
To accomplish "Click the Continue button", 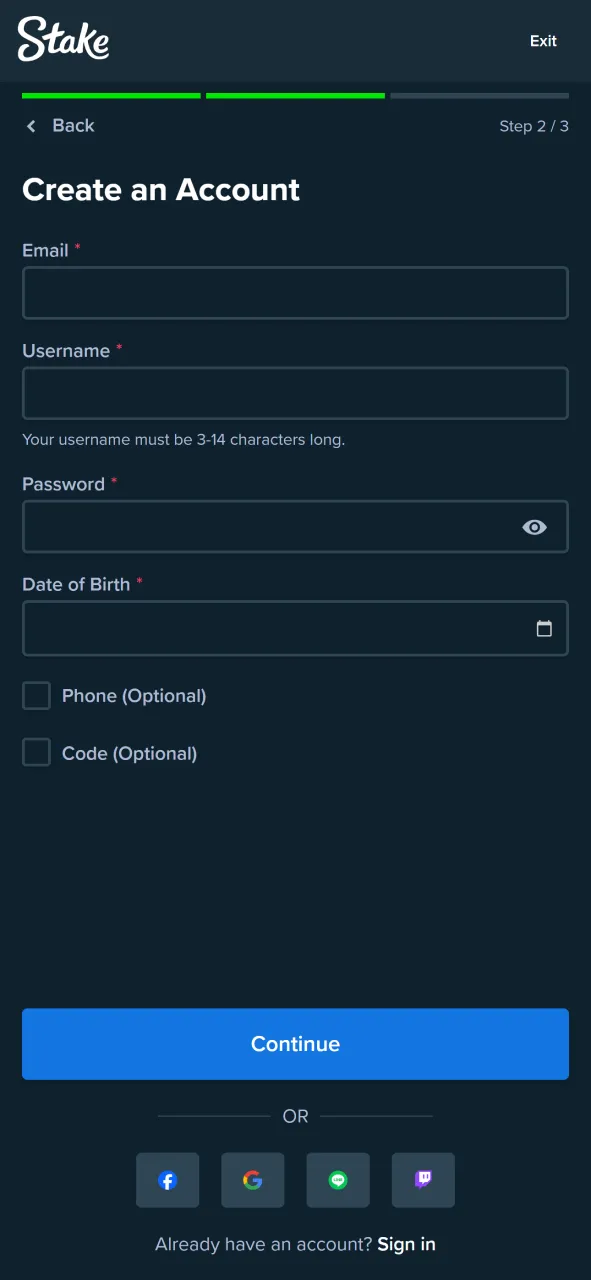I will [x=295, y=1043].
